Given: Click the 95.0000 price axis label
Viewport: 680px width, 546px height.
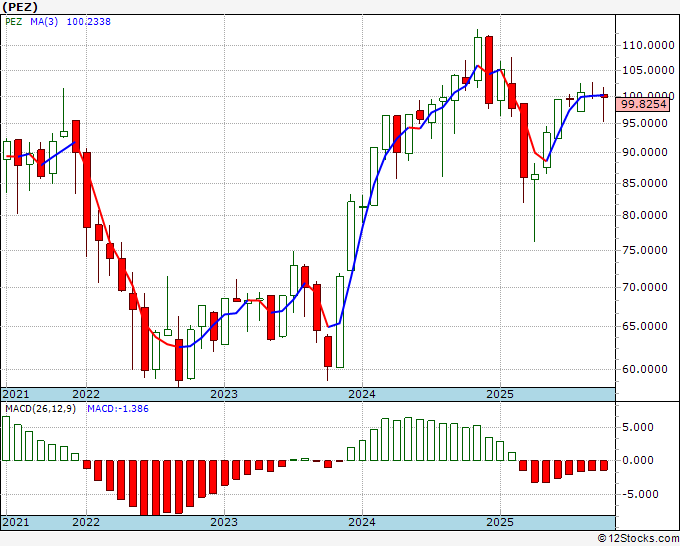Looking at the screenshot, I should pyautogui.click(x=645, y=124).
